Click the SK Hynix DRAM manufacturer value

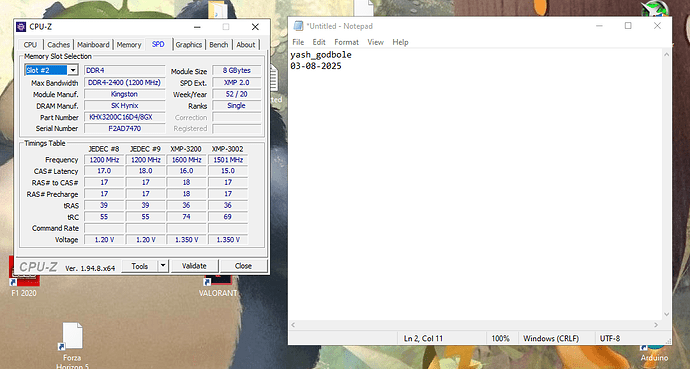124,106
